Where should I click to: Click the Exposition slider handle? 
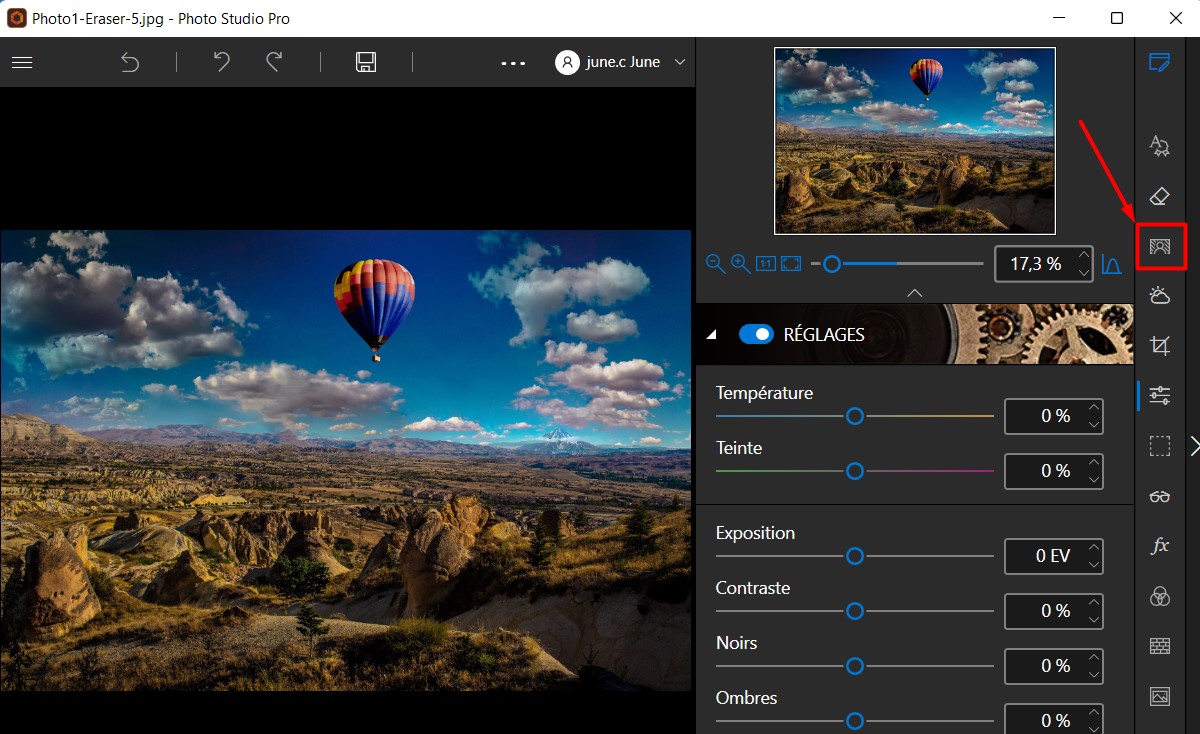click(855, 556)
